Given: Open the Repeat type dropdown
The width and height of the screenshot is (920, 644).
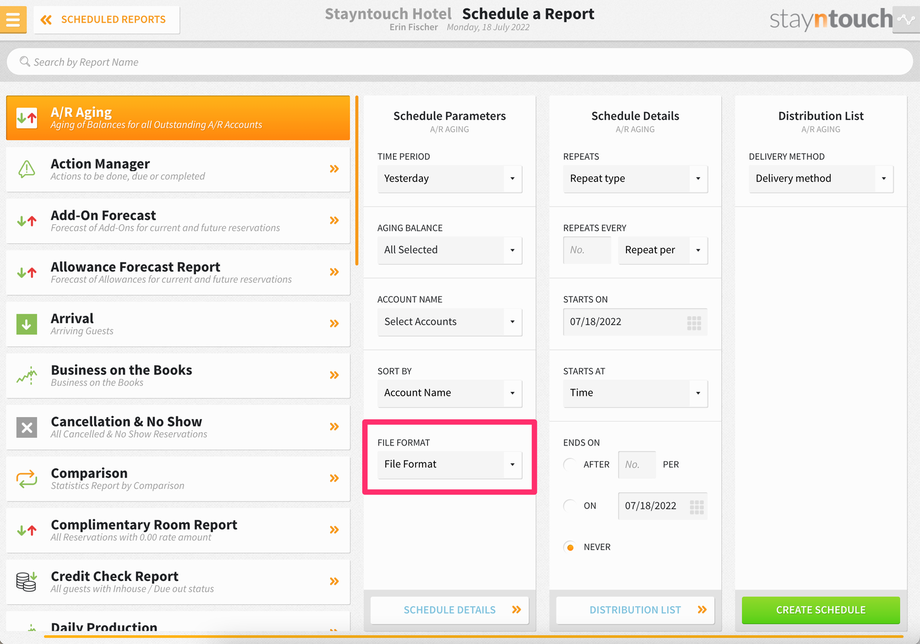Looking at the screenshot, I should (x=635, y=179).
